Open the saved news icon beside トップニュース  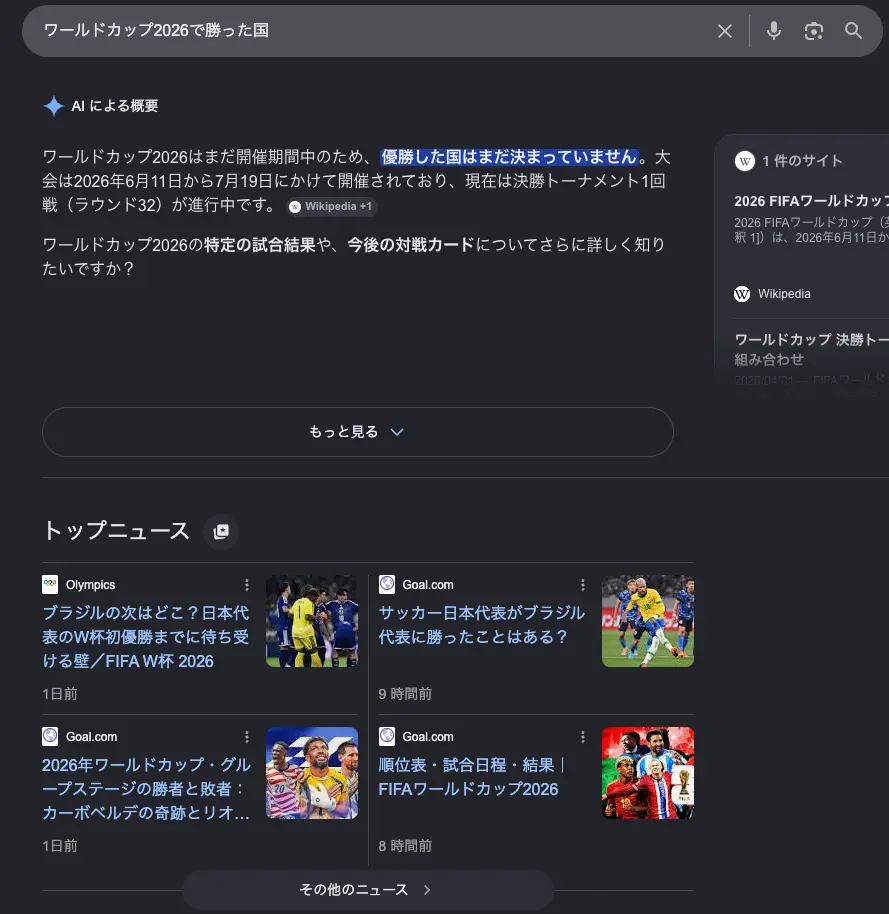[221, 532]
